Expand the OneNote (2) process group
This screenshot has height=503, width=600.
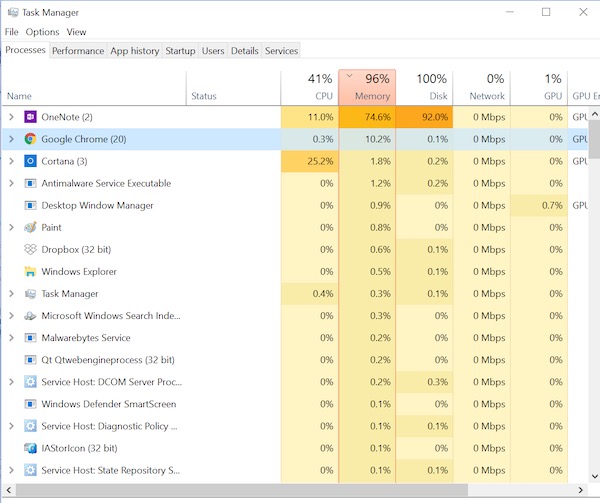point(11,117)
